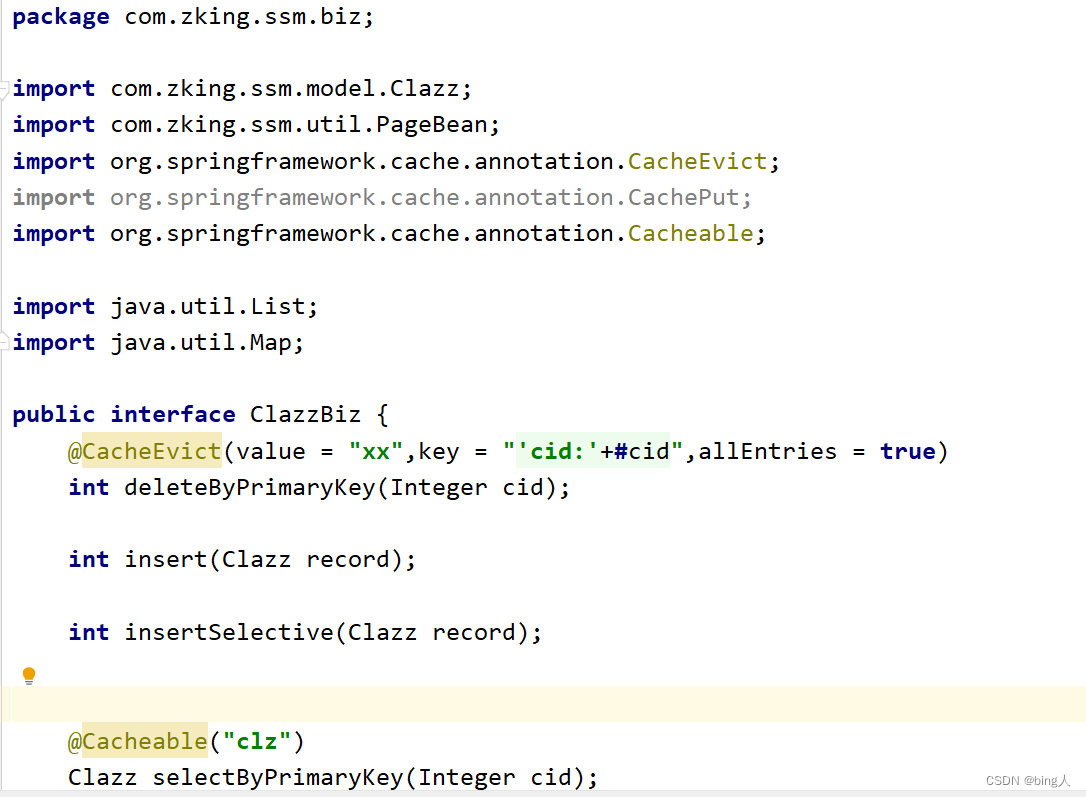Click the code folding arrow beside the first import

pyautogui.click(x=4, y=88)
